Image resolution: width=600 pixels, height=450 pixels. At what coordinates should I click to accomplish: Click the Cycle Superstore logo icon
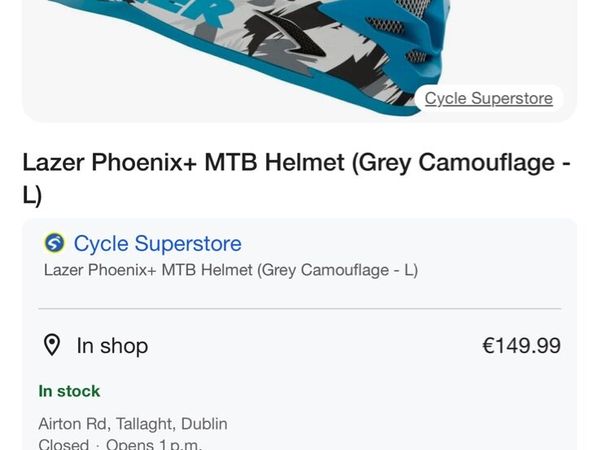(x=54, y=243)
